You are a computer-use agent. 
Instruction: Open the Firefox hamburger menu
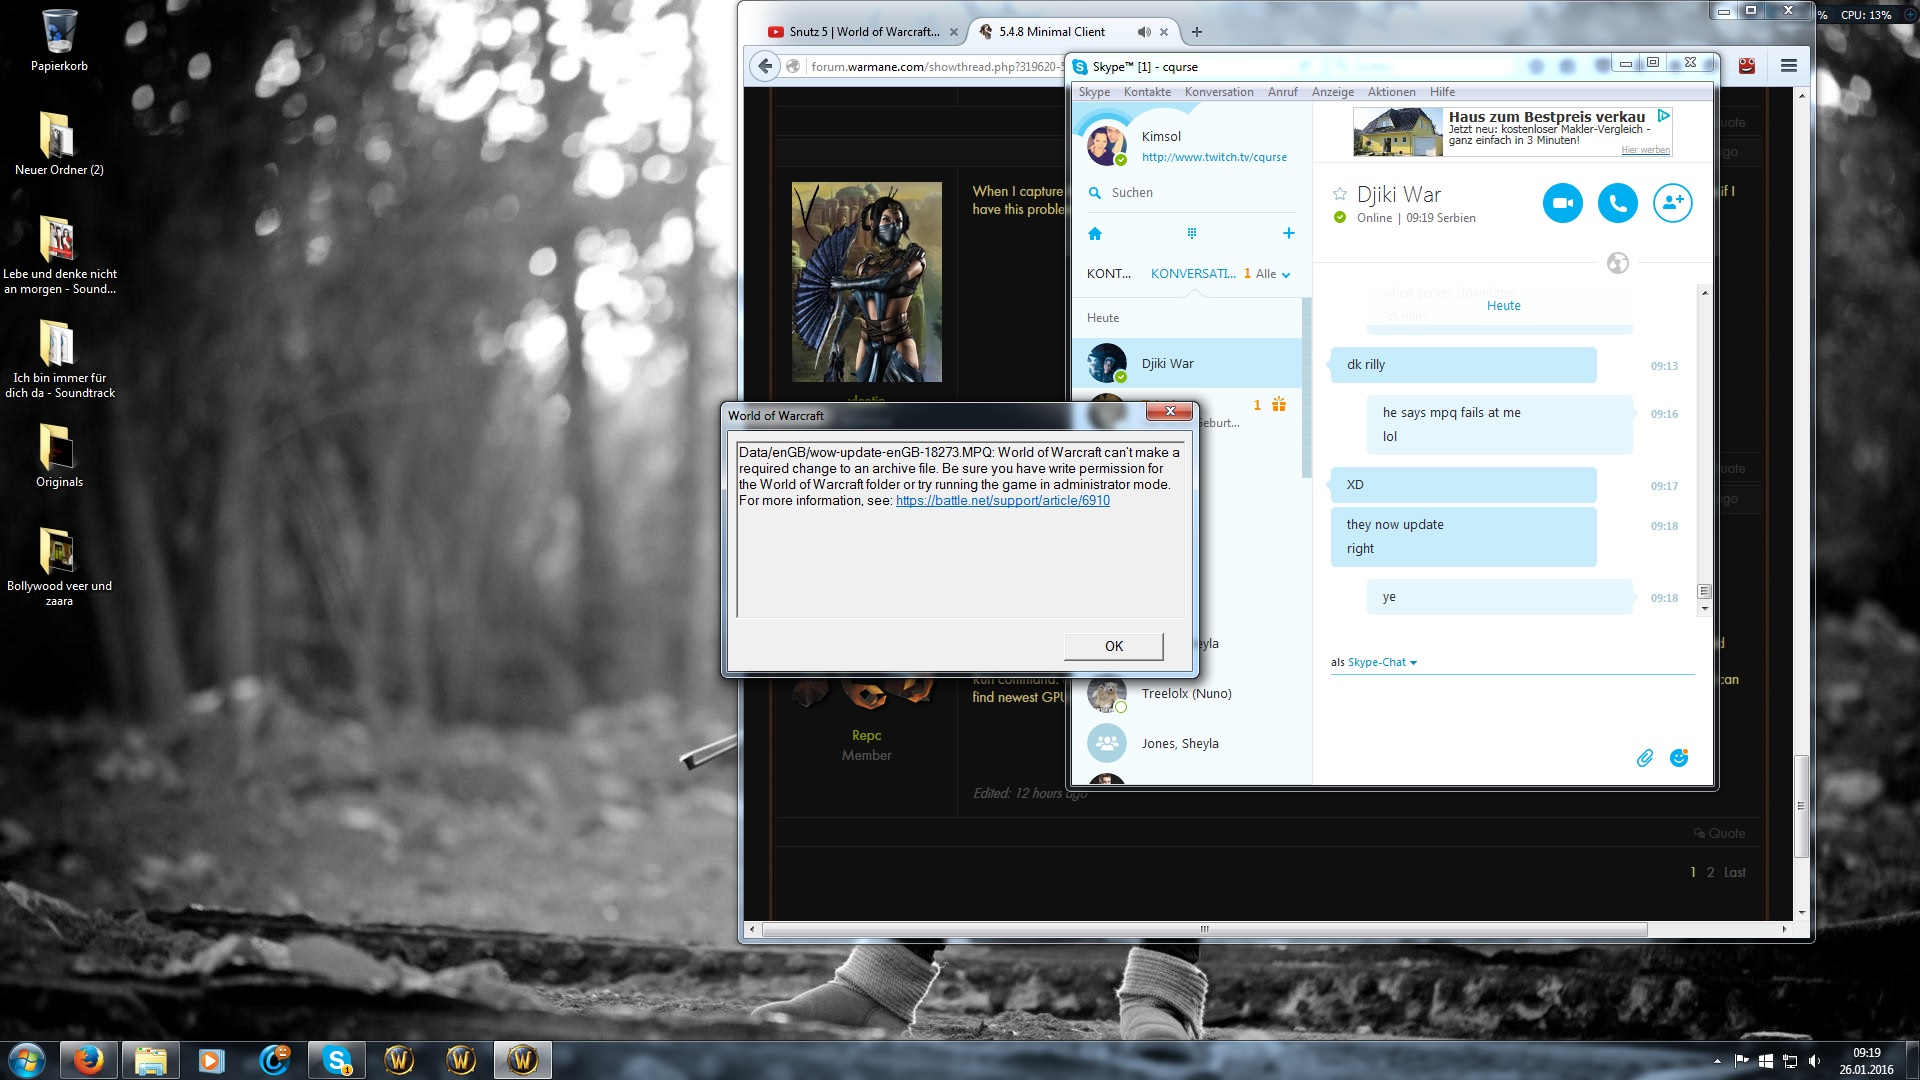(x=1789, y=66)
